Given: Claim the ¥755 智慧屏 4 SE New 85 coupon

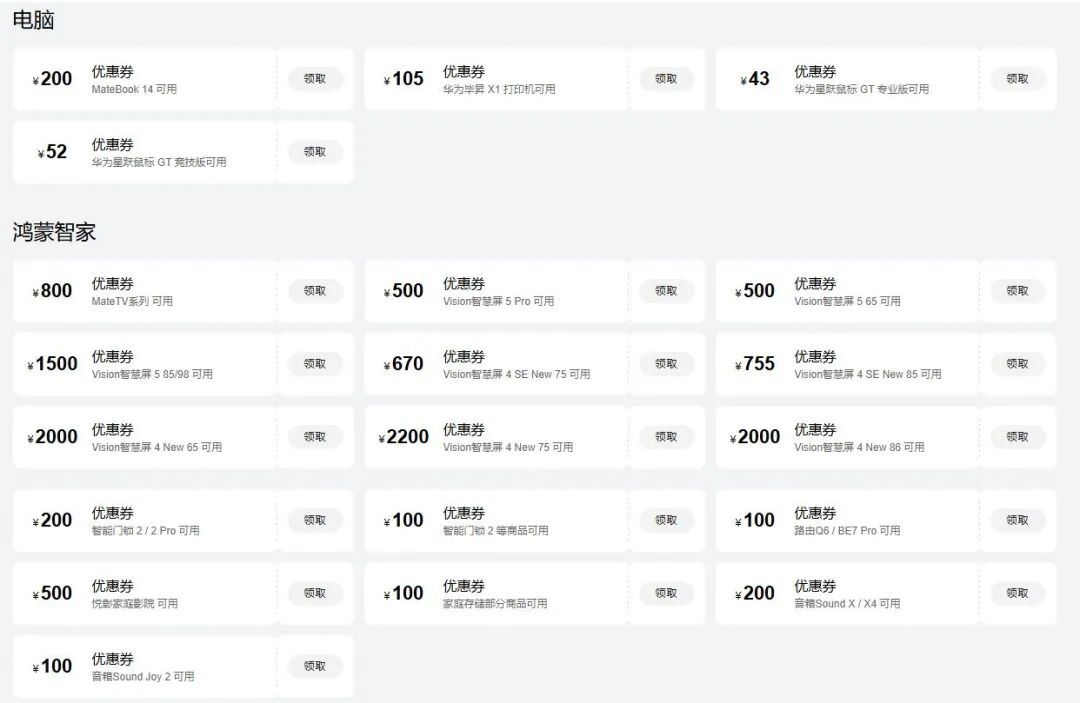Looking at the screenshot, I should pyautogui.click(x=1017, y=364).
